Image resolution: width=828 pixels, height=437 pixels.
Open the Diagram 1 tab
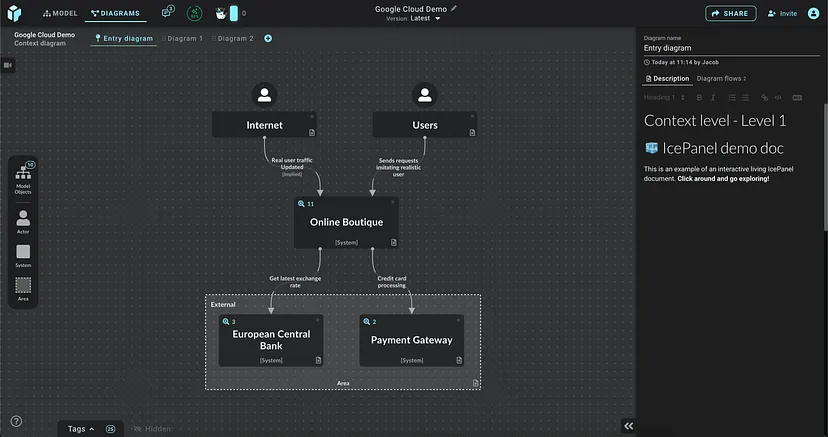(182, 39)
